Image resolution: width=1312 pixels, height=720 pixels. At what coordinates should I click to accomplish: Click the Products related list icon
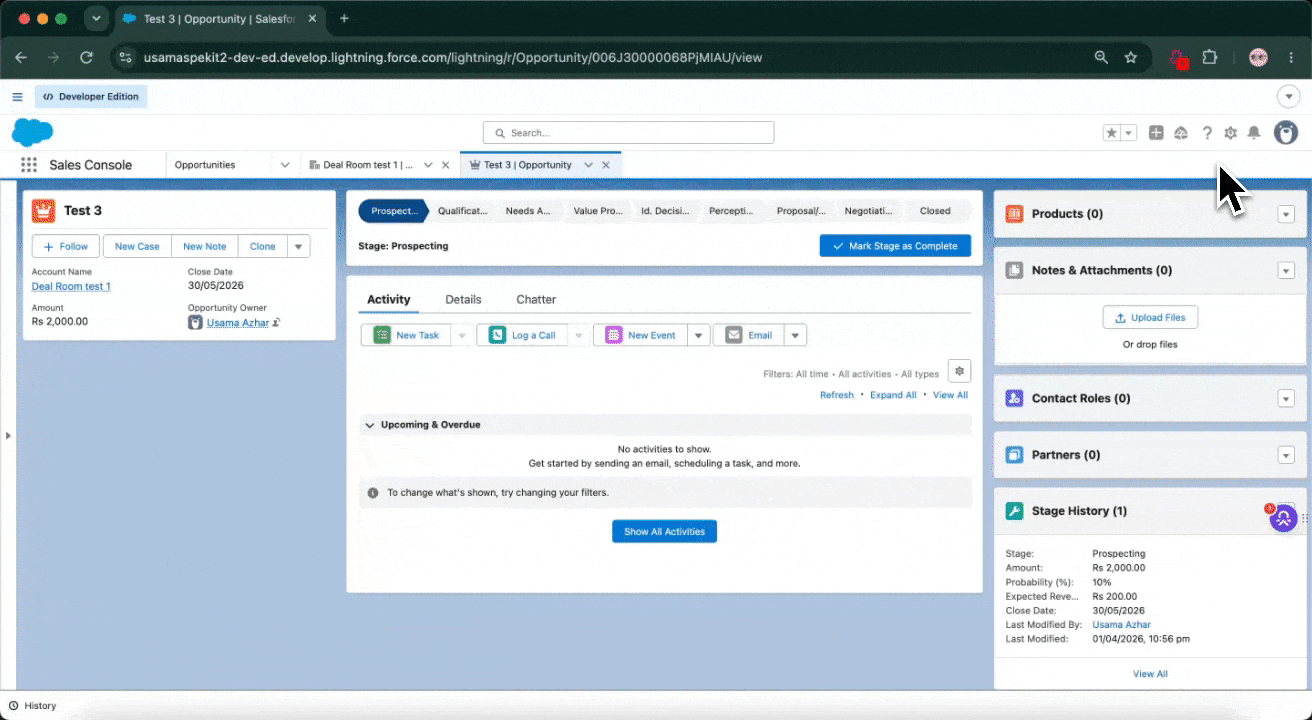1014,214
